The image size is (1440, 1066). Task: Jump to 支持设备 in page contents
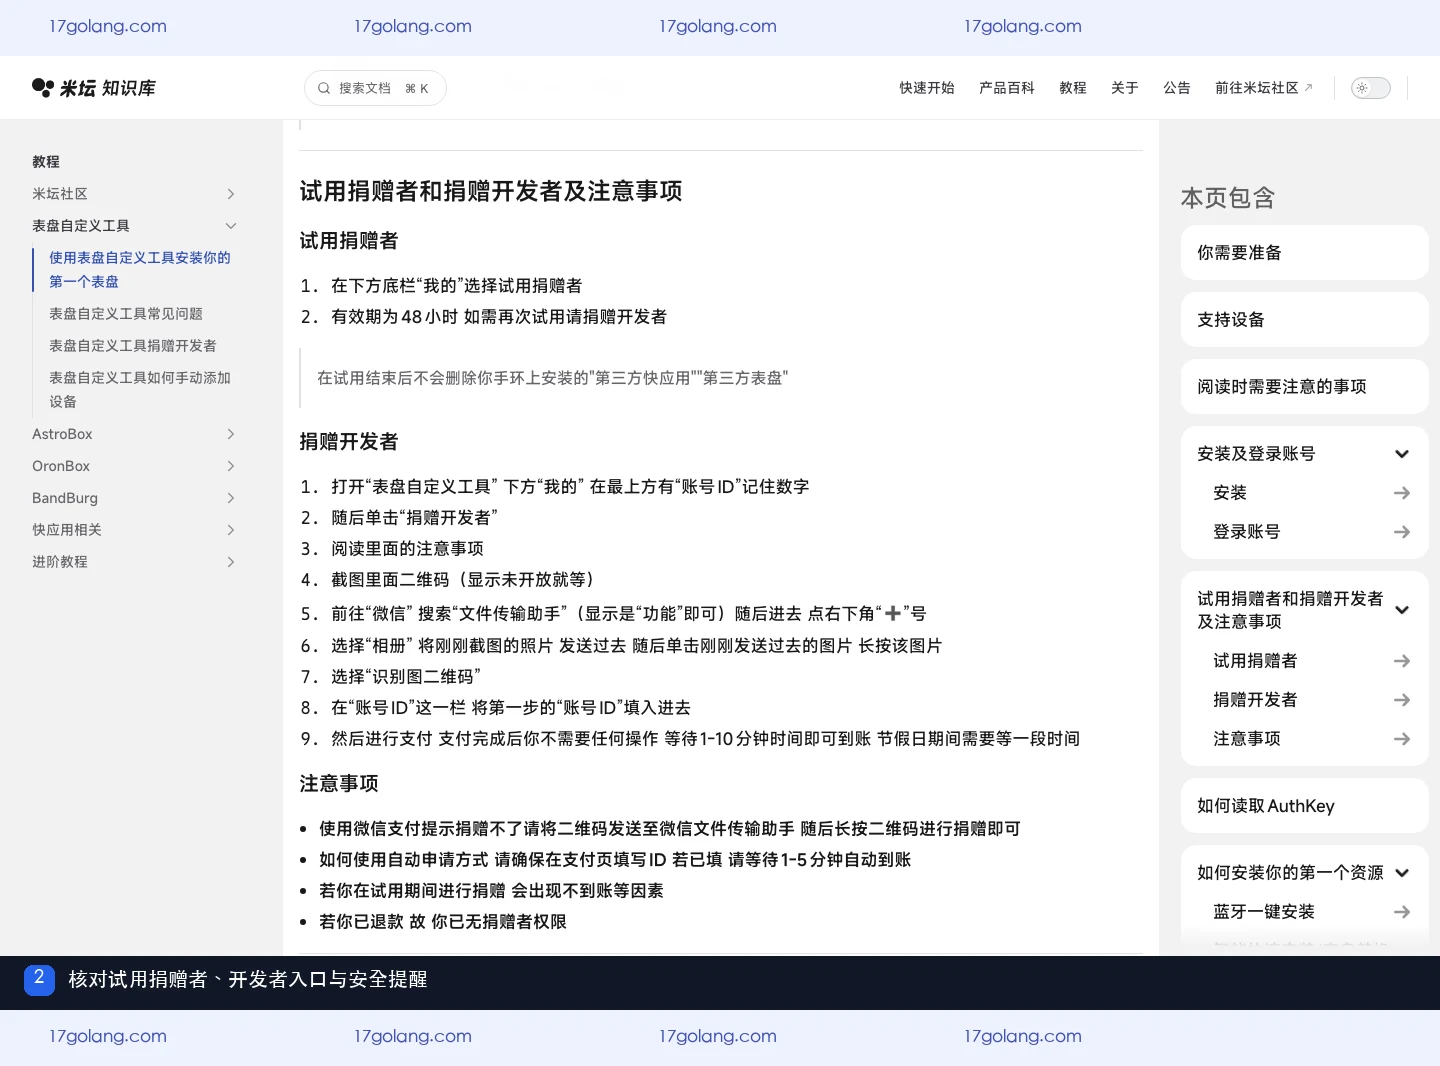[1305, 320]
